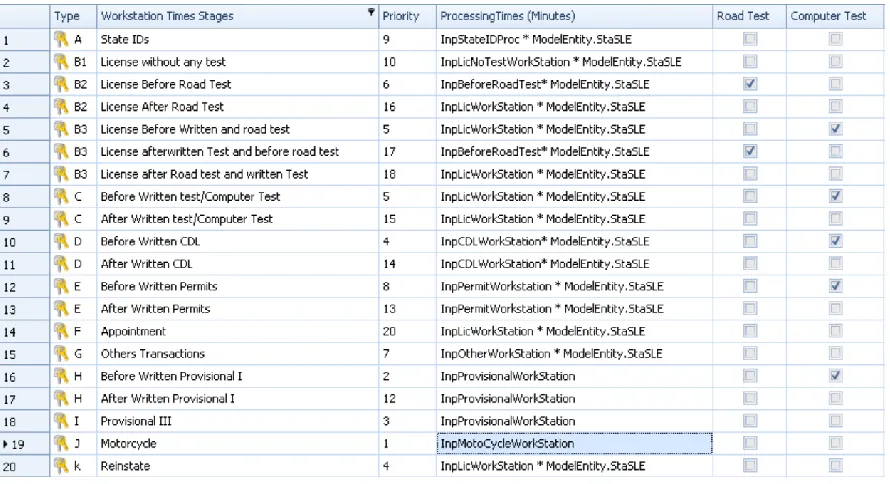Click key icon for License after Road test and written Test
Viewport: 890px width, 484px height.
pyautogui.click(x=61, y=174)
